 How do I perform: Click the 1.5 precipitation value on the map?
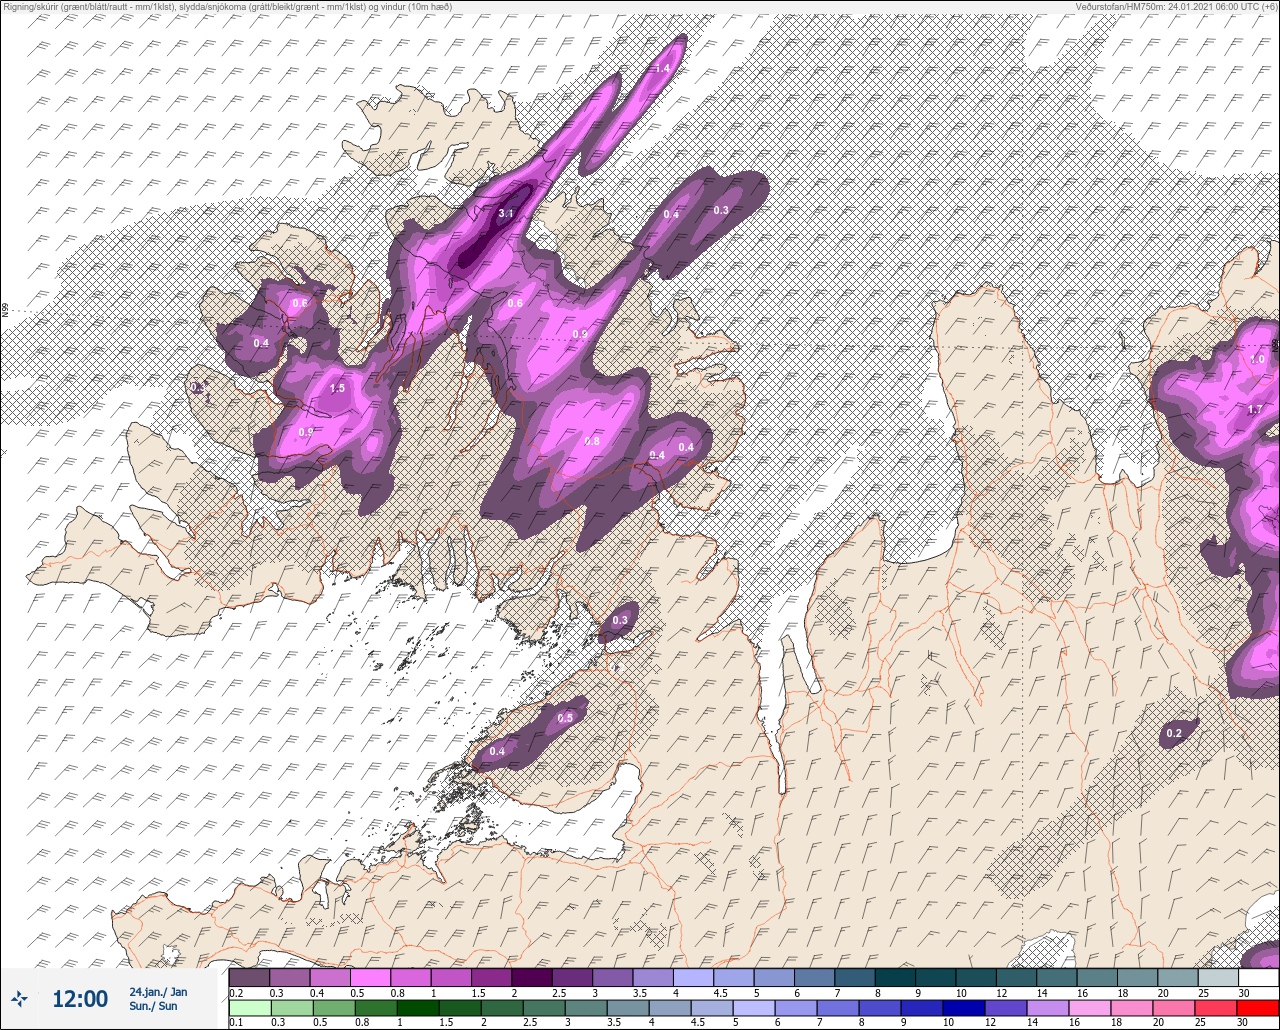click(337, 388)
